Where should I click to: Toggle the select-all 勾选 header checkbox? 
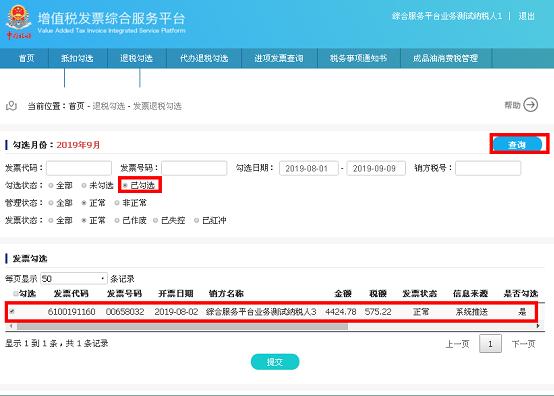[x=16, y=294]
